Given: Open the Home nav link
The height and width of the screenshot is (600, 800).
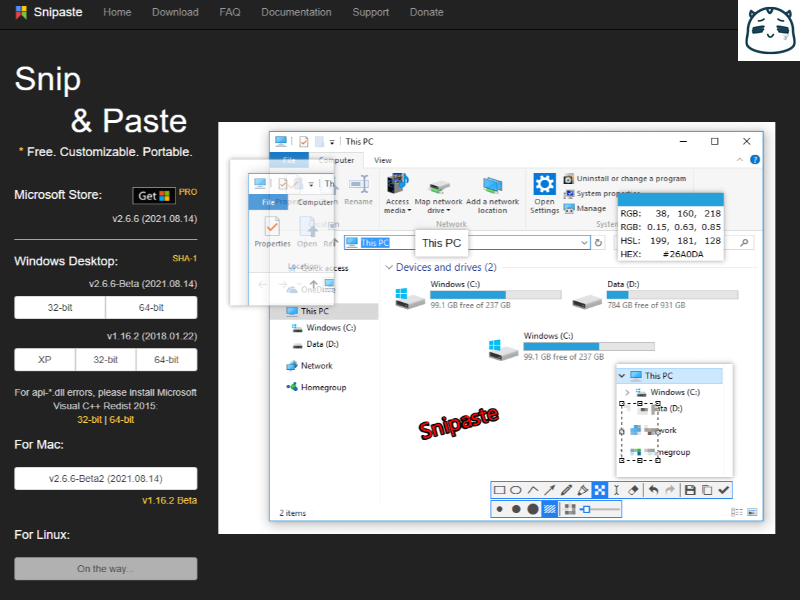Looking at the screenshot, I should 117,12.
